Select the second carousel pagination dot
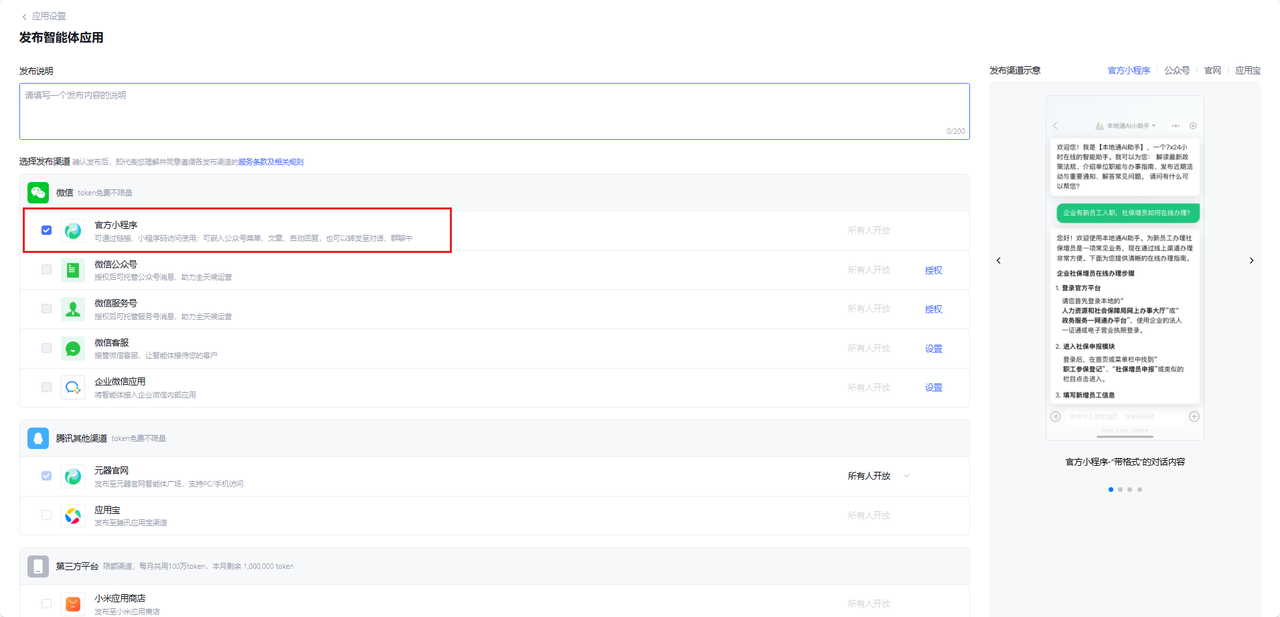 [x=1119, y=490]
